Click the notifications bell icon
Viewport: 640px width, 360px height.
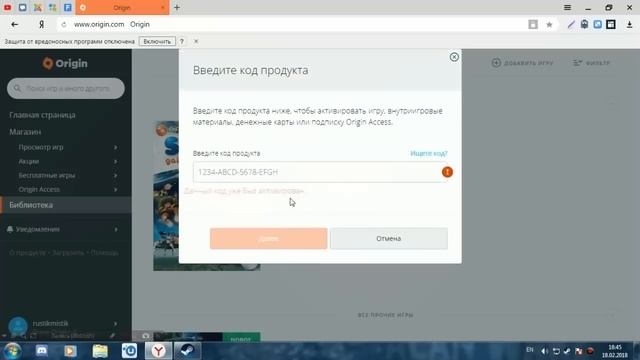10,229
